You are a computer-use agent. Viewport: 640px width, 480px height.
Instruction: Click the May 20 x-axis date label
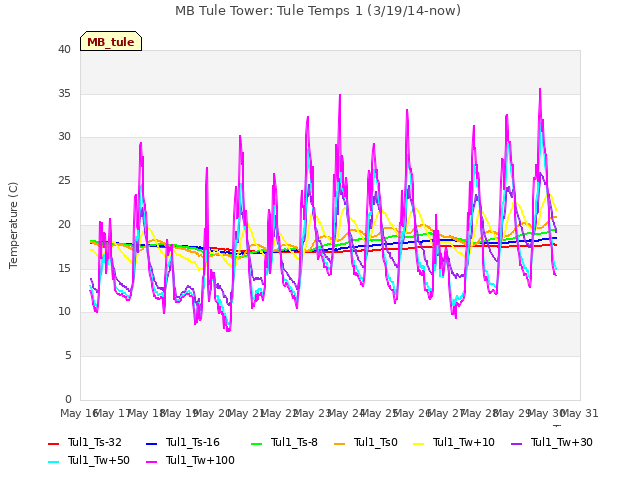213,413
